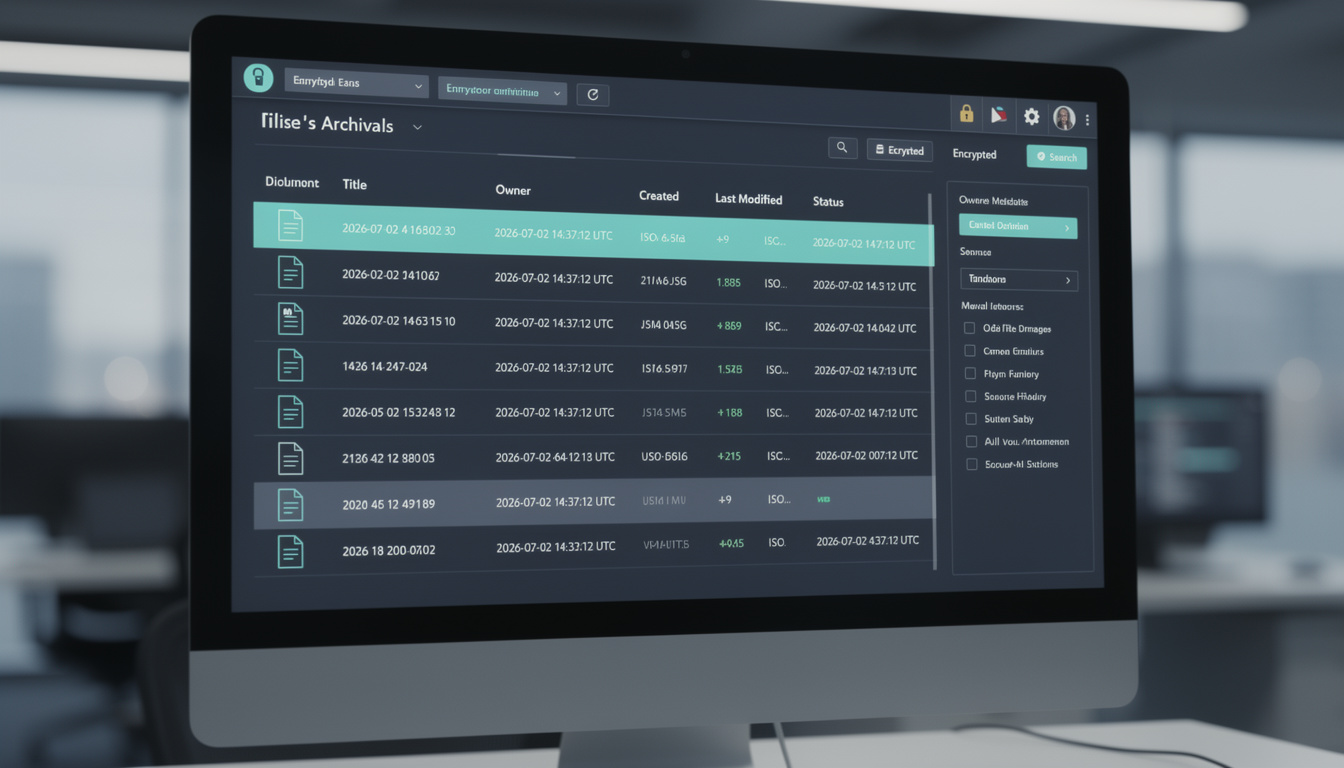Image resolution: width=1344 pixels, height=768 pixels.
Task: Click the gold padlock icon
Action: pos(966,114)
